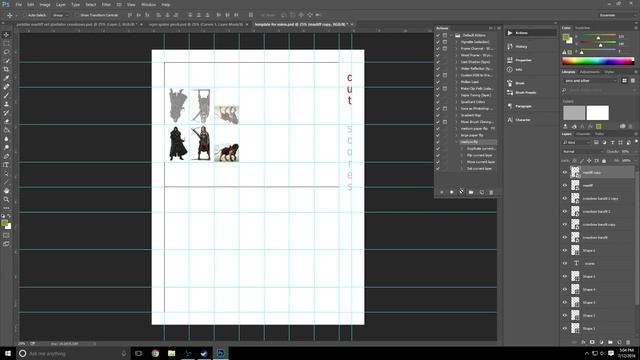
Task: Click the Play selection button in Actions panel
Action: pos(461,192)
